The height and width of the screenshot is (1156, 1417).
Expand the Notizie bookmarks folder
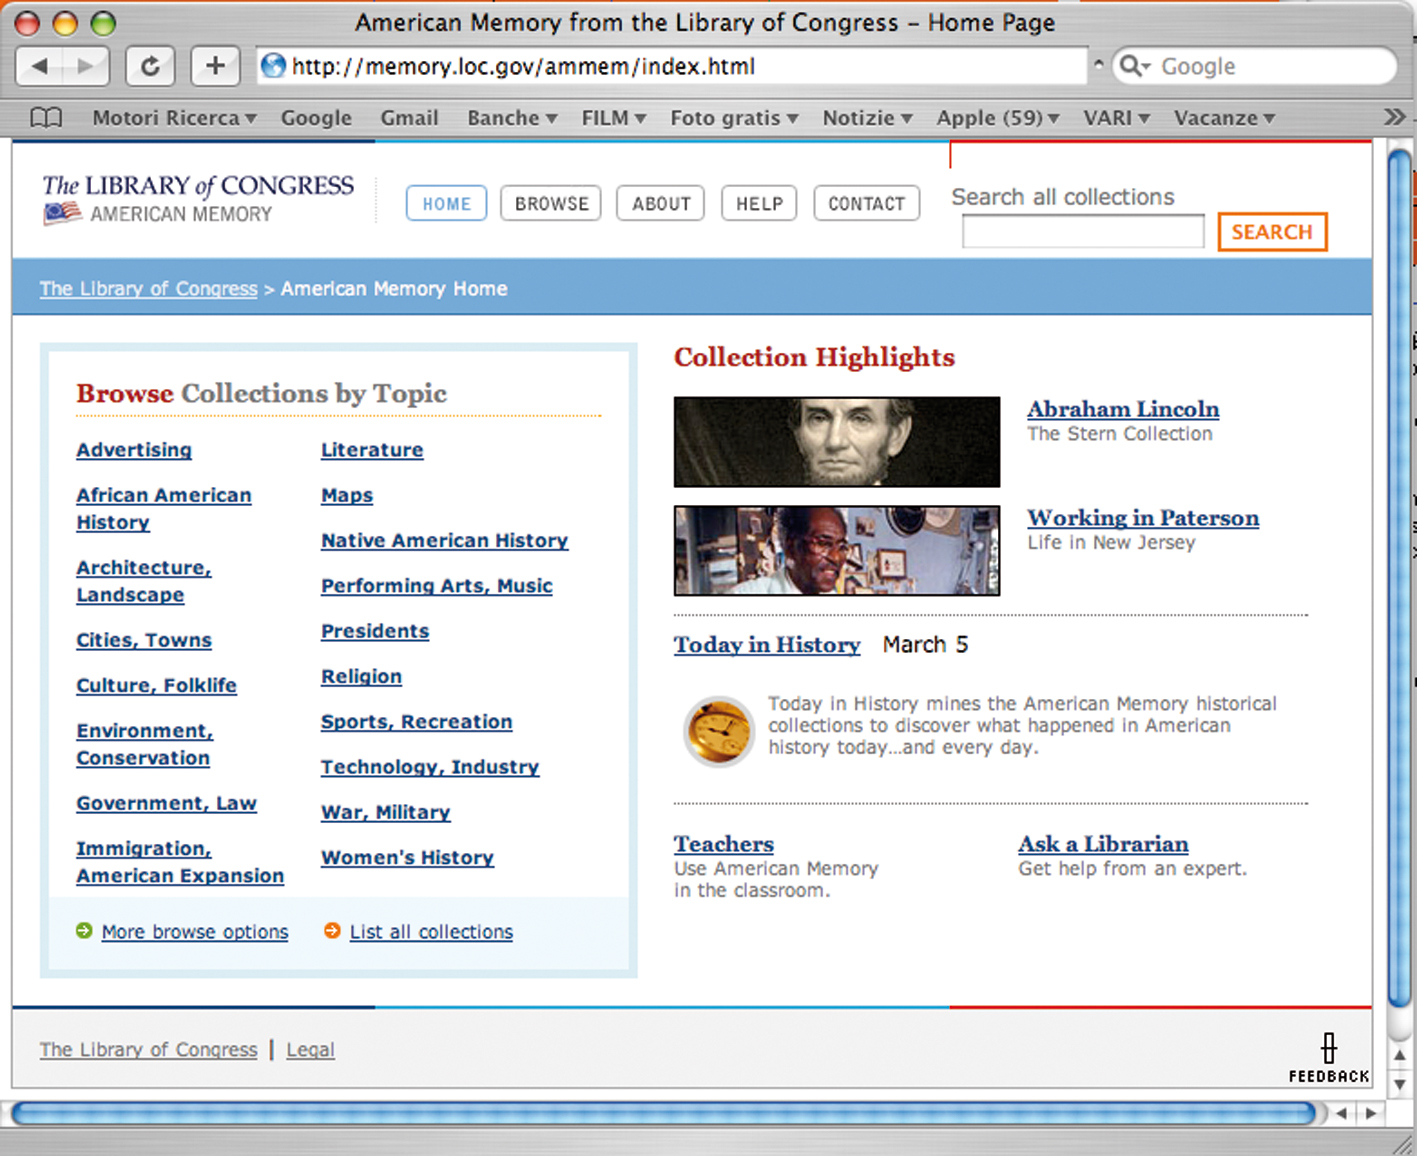867,118
